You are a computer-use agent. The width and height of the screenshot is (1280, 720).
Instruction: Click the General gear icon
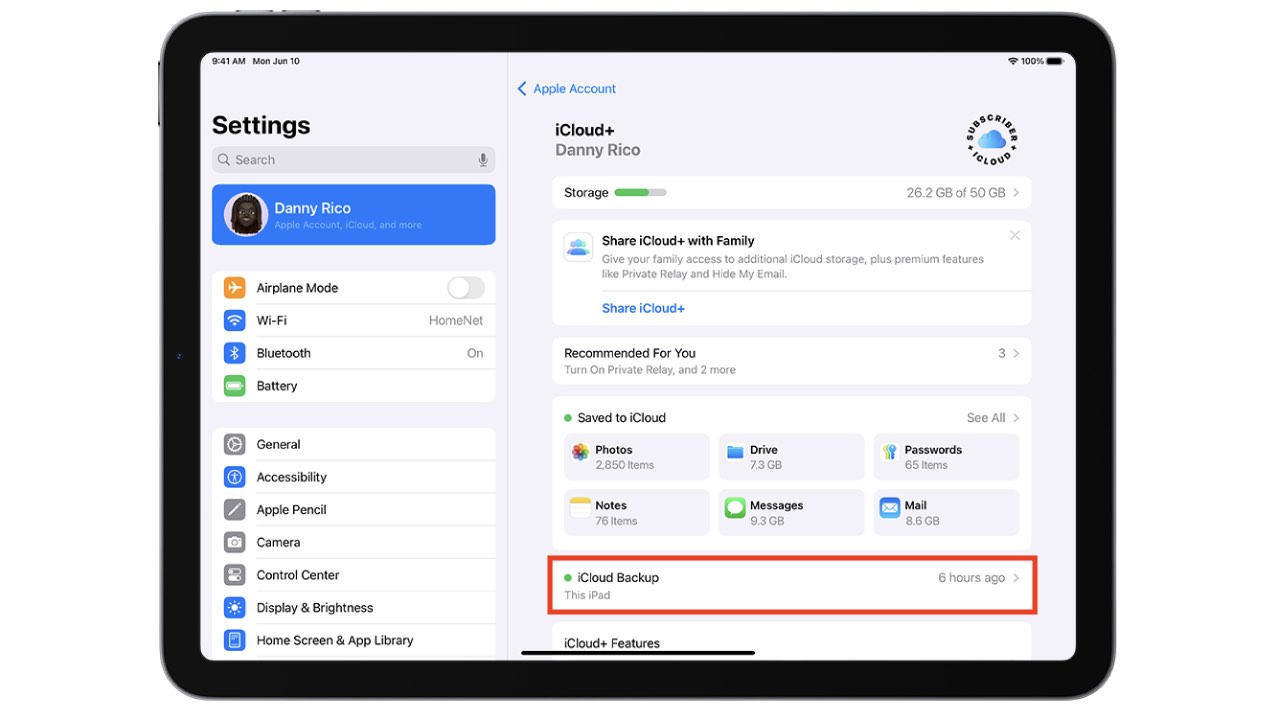pyautogui.click(x=234, y=444)
